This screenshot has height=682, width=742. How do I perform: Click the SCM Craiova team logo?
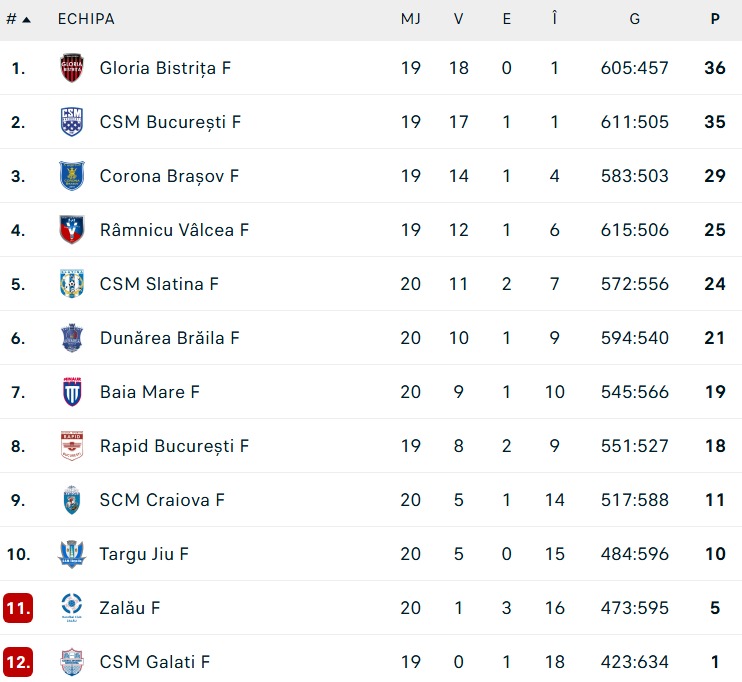click(72, 500)
